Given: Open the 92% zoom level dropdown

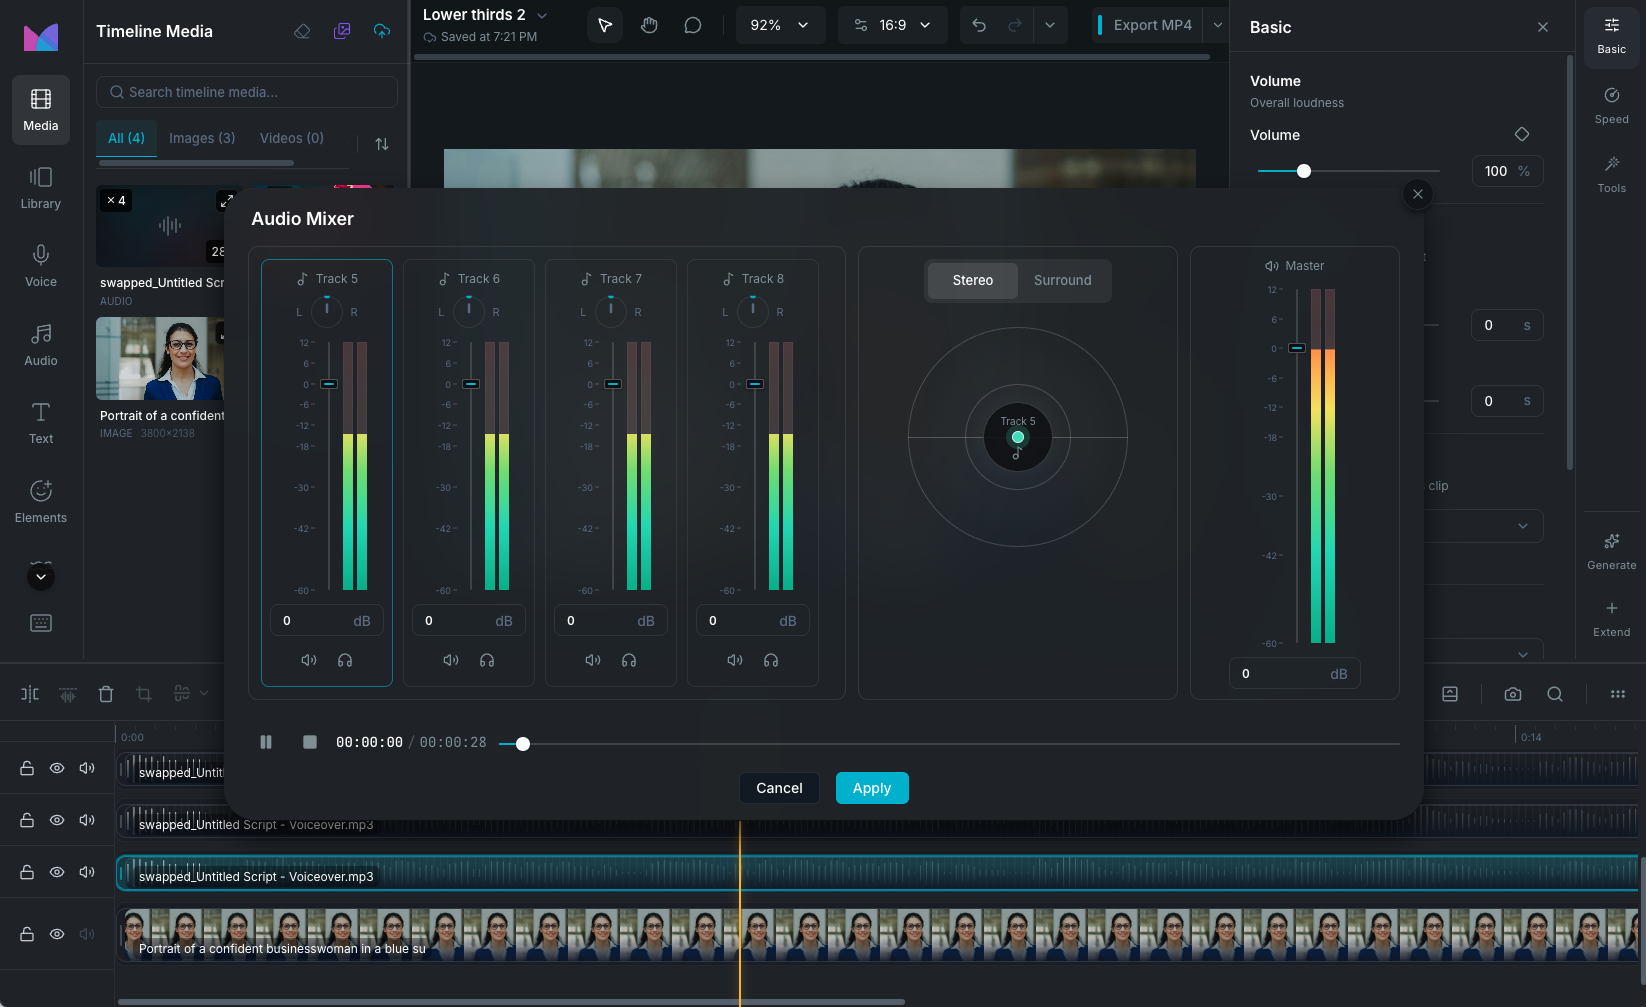Looking at the screenshot, I should (x=780, y=24).
